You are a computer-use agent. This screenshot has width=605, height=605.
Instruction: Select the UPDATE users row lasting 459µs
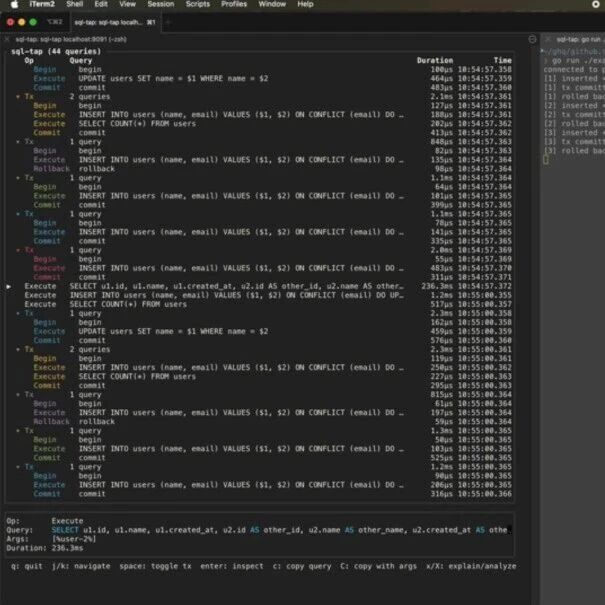click(261, 331)
